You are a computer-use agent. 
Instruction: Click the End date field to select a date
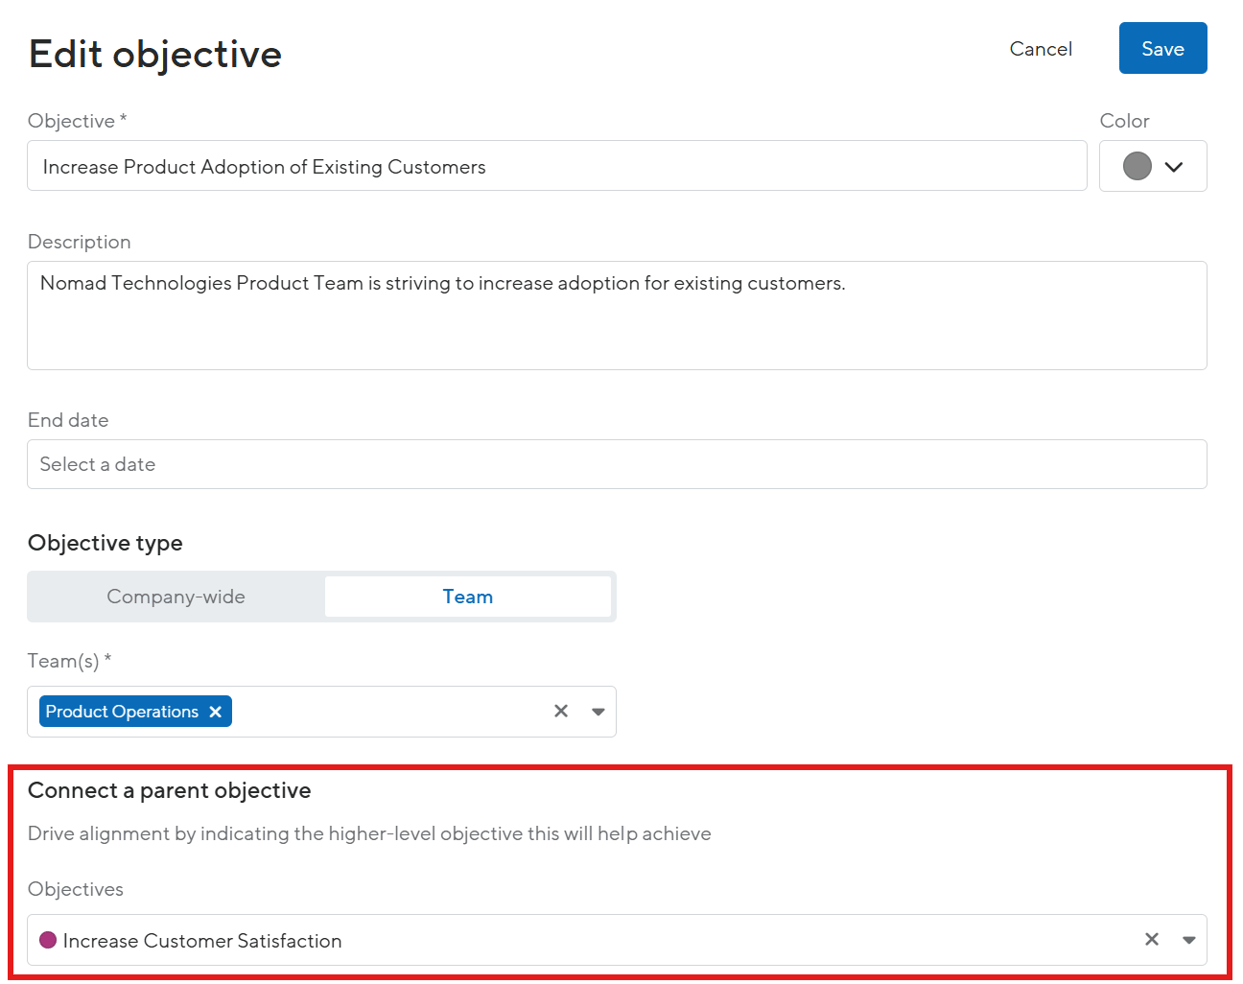tap(617, 464)
